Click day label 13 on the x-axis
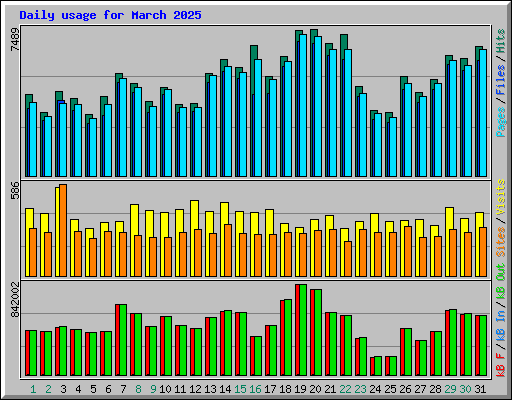 point(210,389)
